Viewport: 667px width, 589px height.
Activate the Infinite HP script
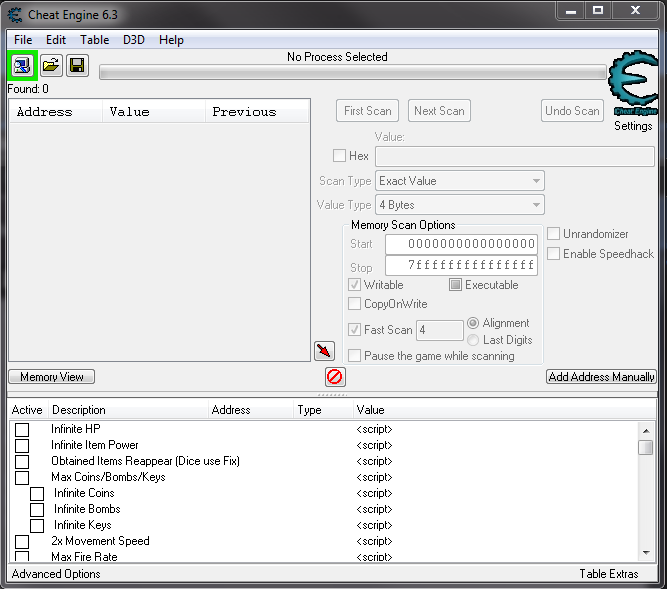pyautogui.click(x=22, y=430)
